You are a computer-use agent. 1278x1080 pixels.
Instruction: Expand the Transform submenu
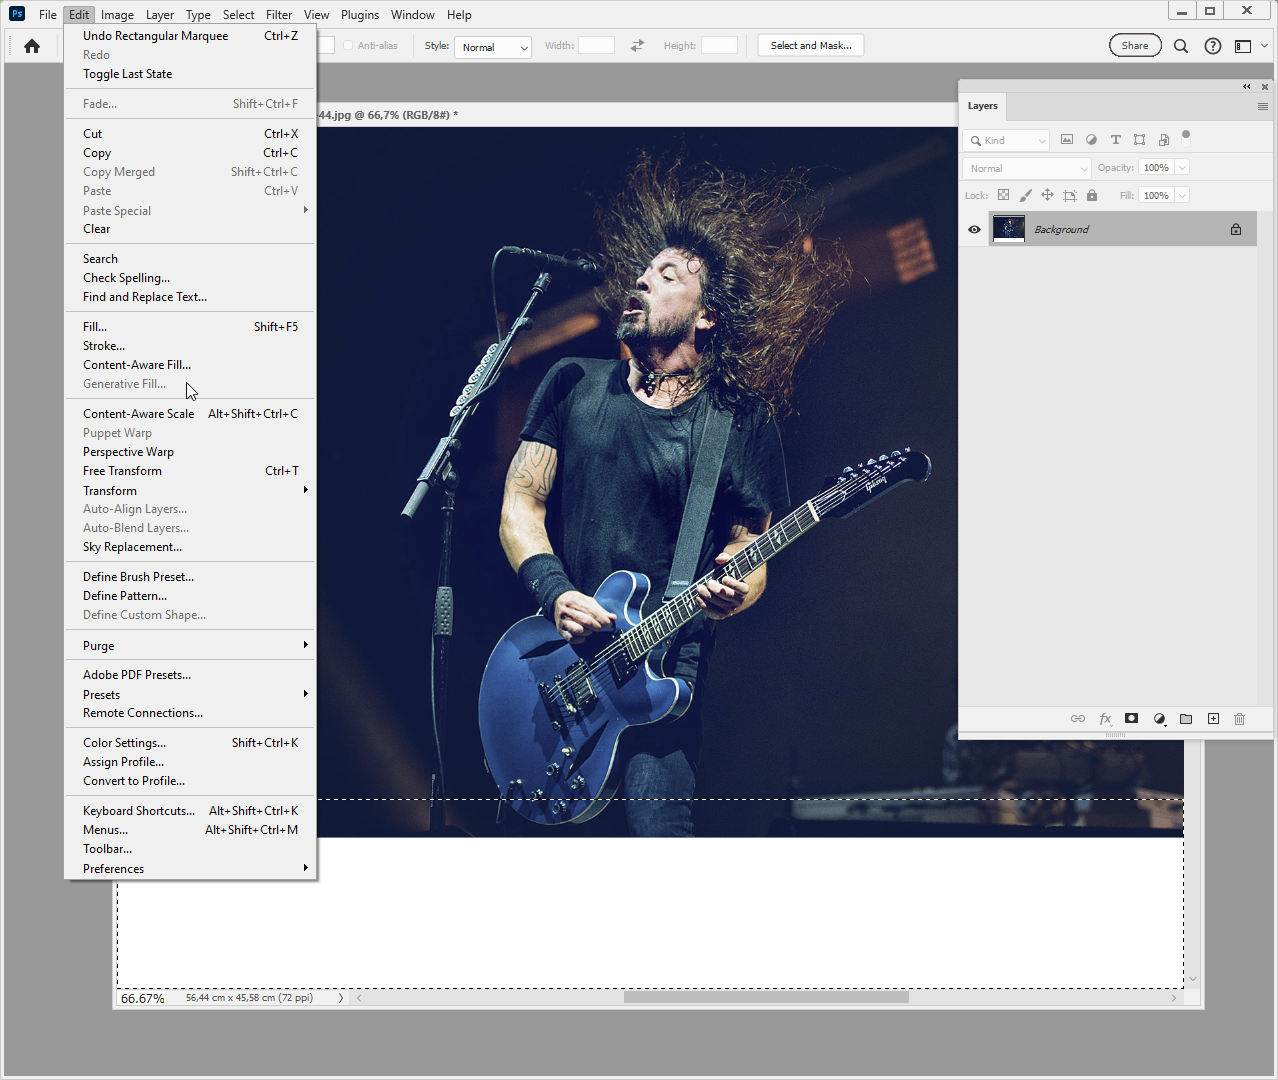(305, 490)
